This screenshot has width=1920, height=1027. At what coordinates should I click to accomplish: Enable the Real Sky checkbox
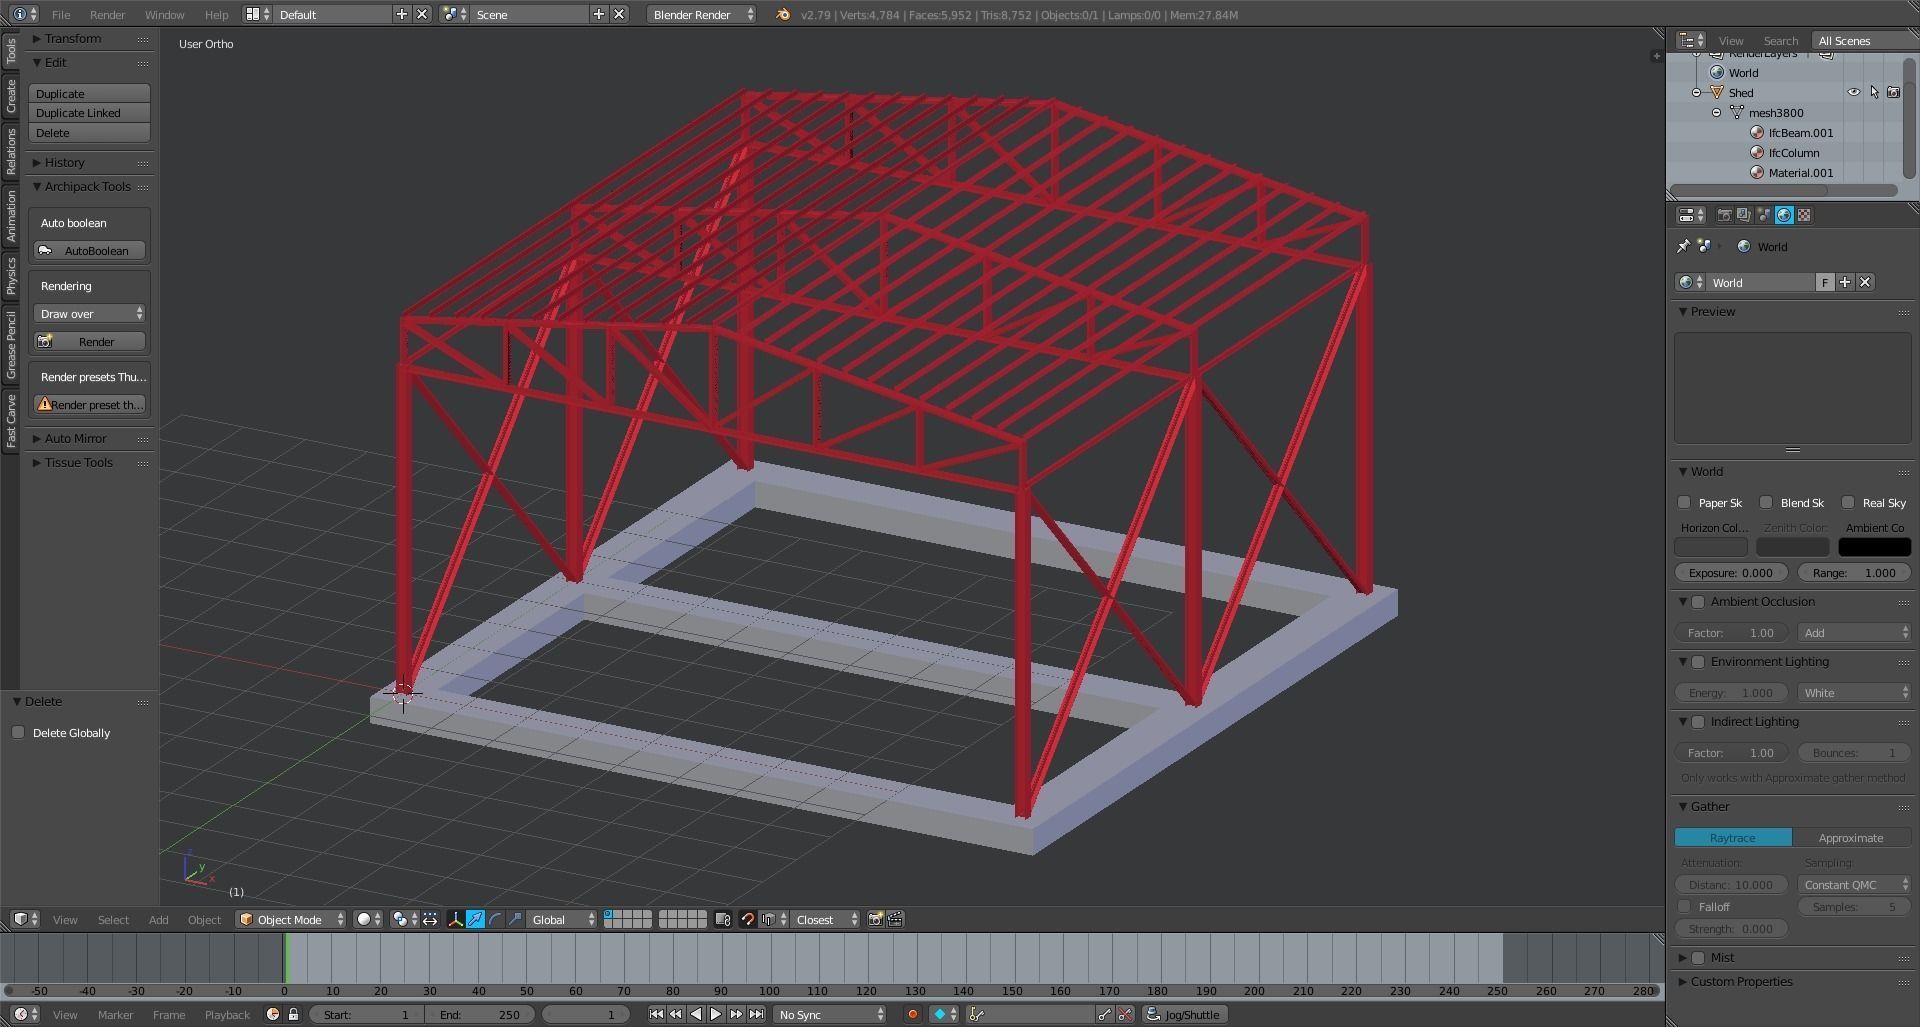(1848, 502)
